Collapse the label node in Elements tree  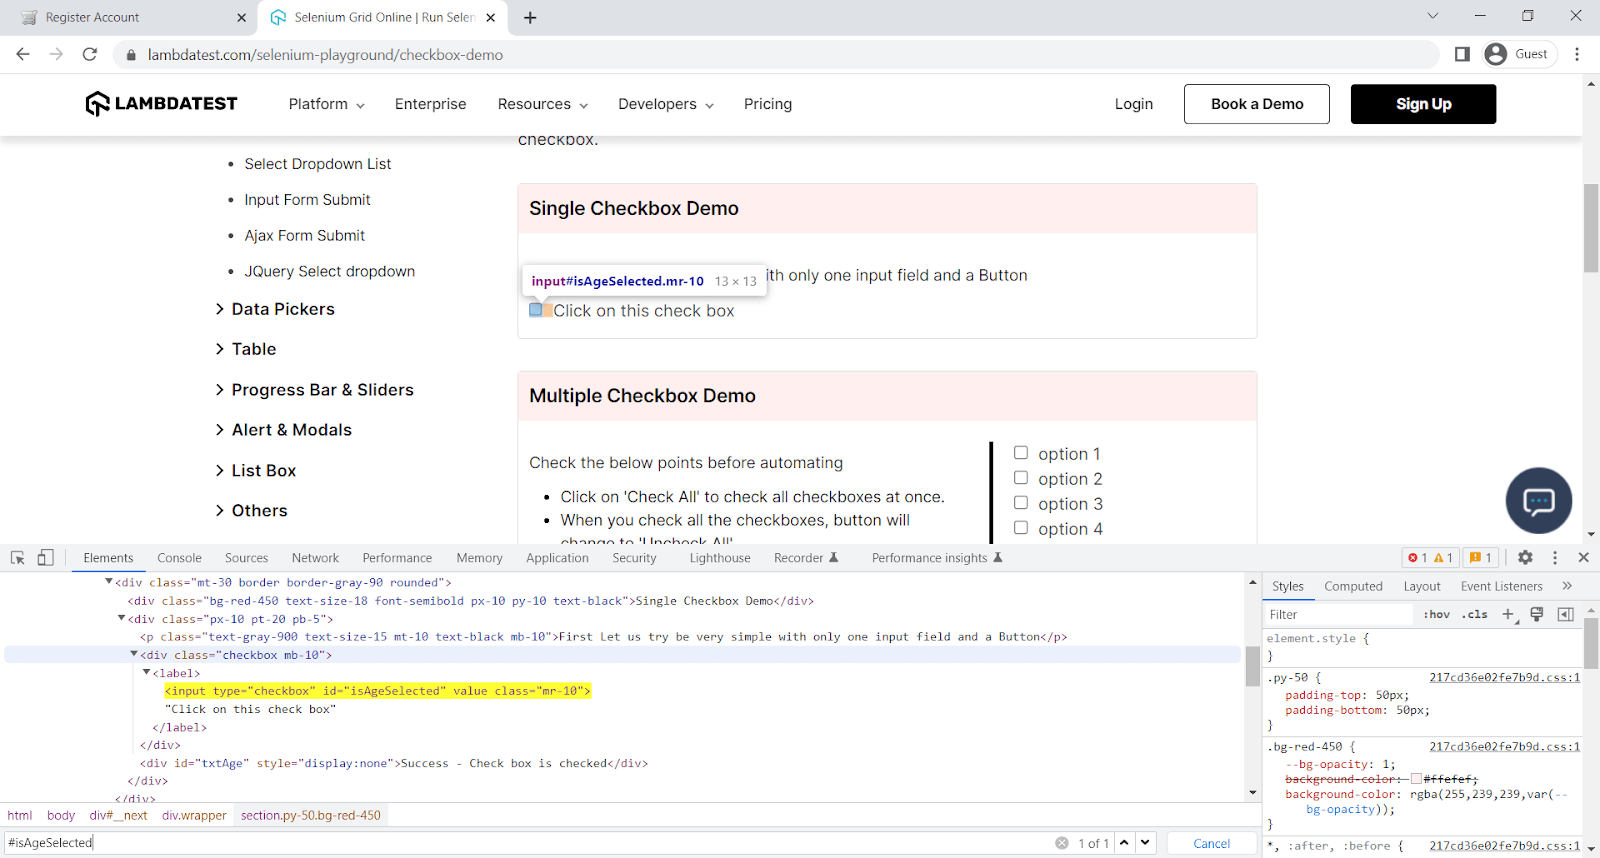[146, 673]
